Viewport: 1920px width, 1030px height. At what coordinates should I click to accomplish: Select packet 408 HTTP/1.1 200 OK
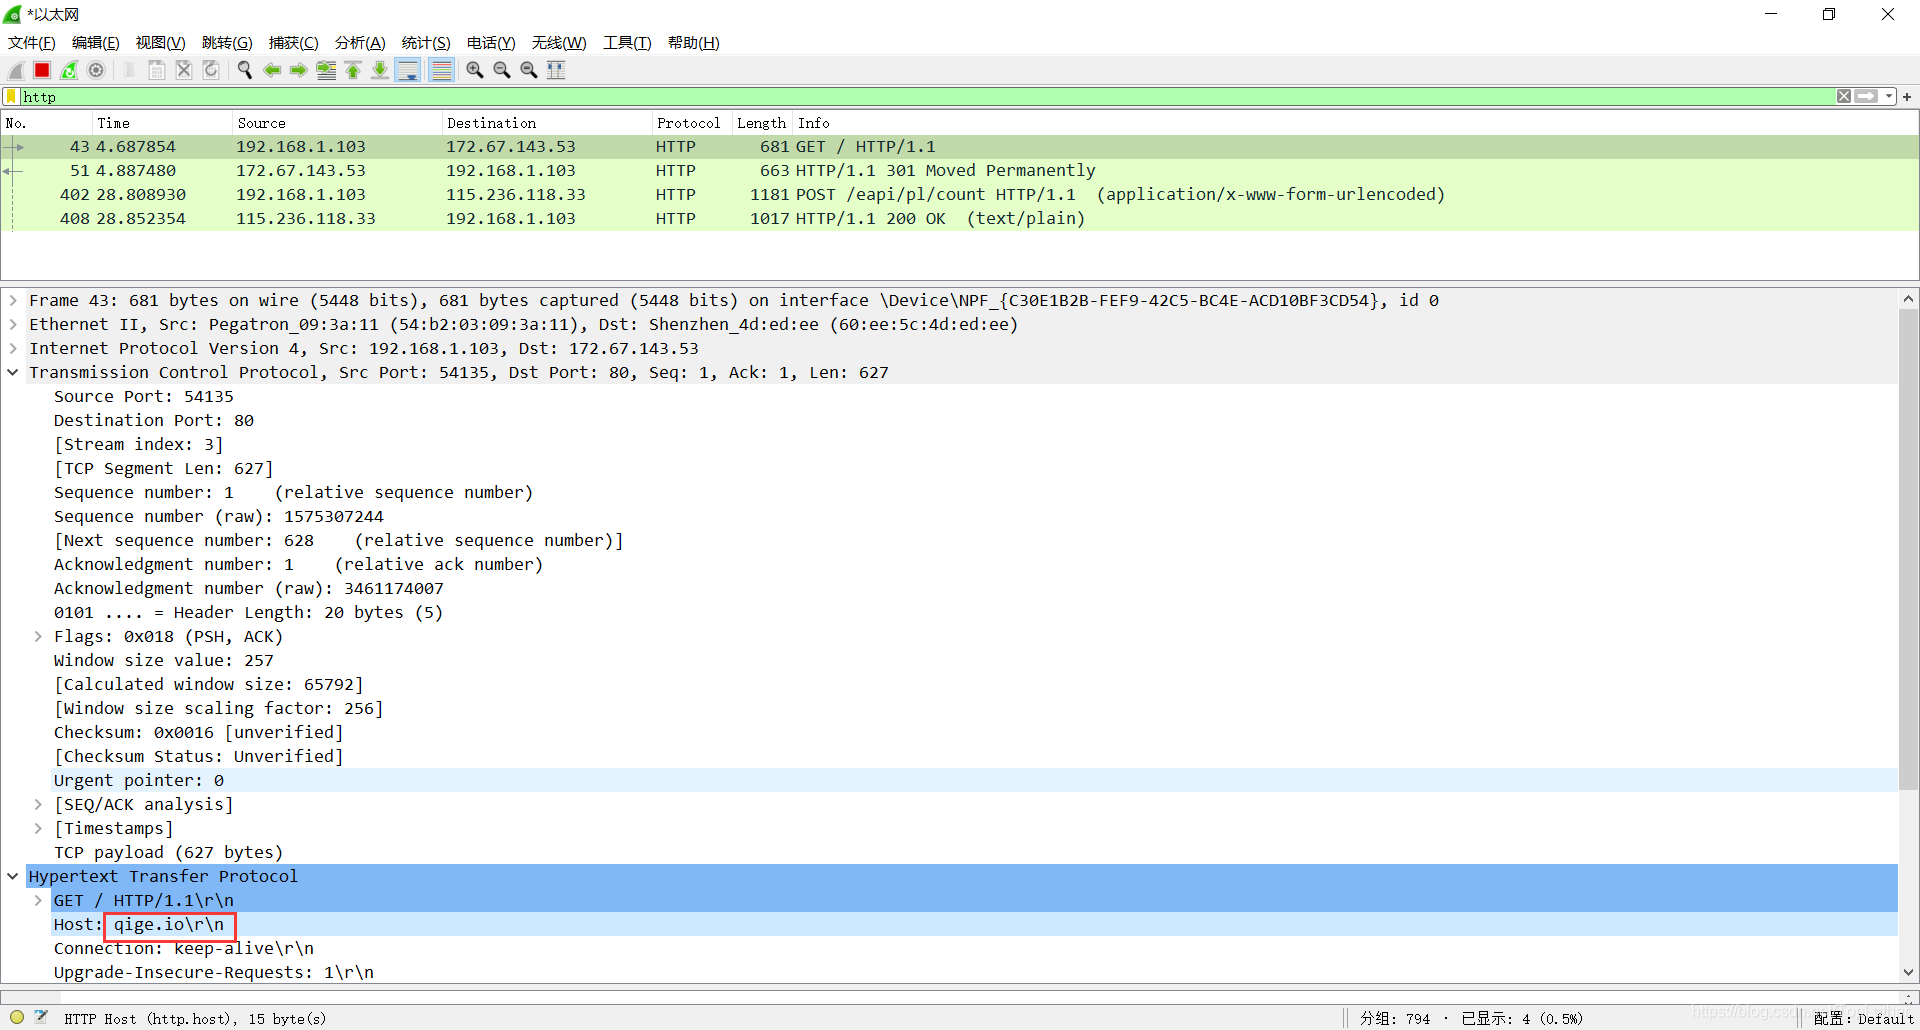960,219
